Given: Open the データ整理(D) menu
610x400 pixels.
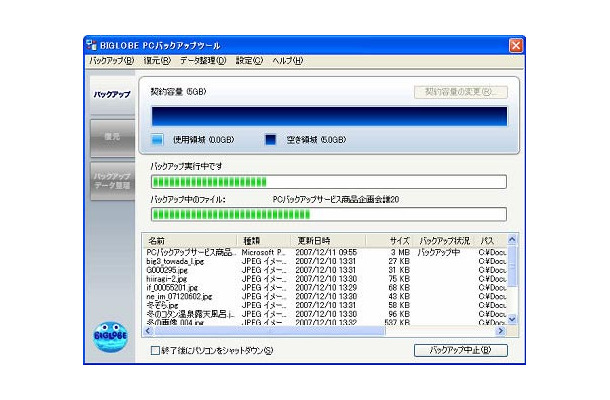Looking at the screenshot, I should pyautogui.click(x=203, y=61).
